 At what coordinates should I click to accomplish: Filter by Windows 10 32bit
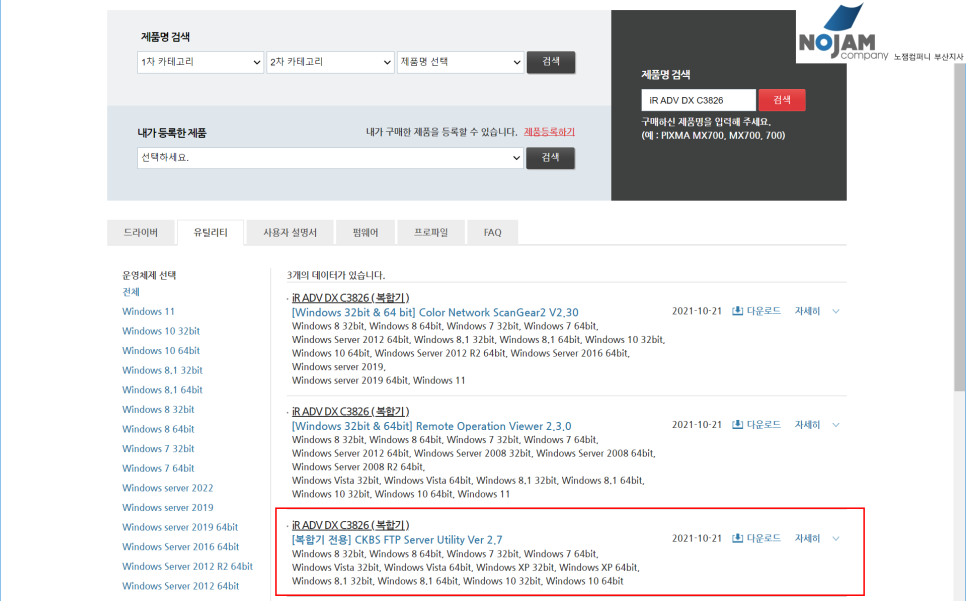[x=161, y=331]
